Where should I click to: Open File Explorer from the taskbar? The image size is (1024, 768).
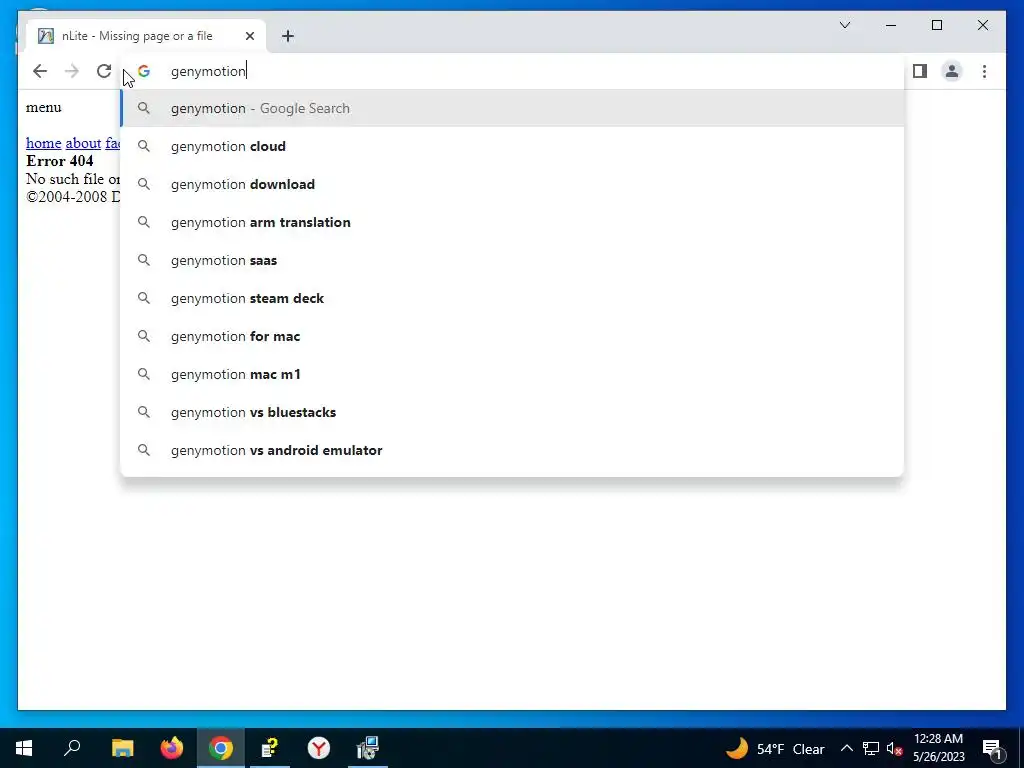(x=122, y=748)
